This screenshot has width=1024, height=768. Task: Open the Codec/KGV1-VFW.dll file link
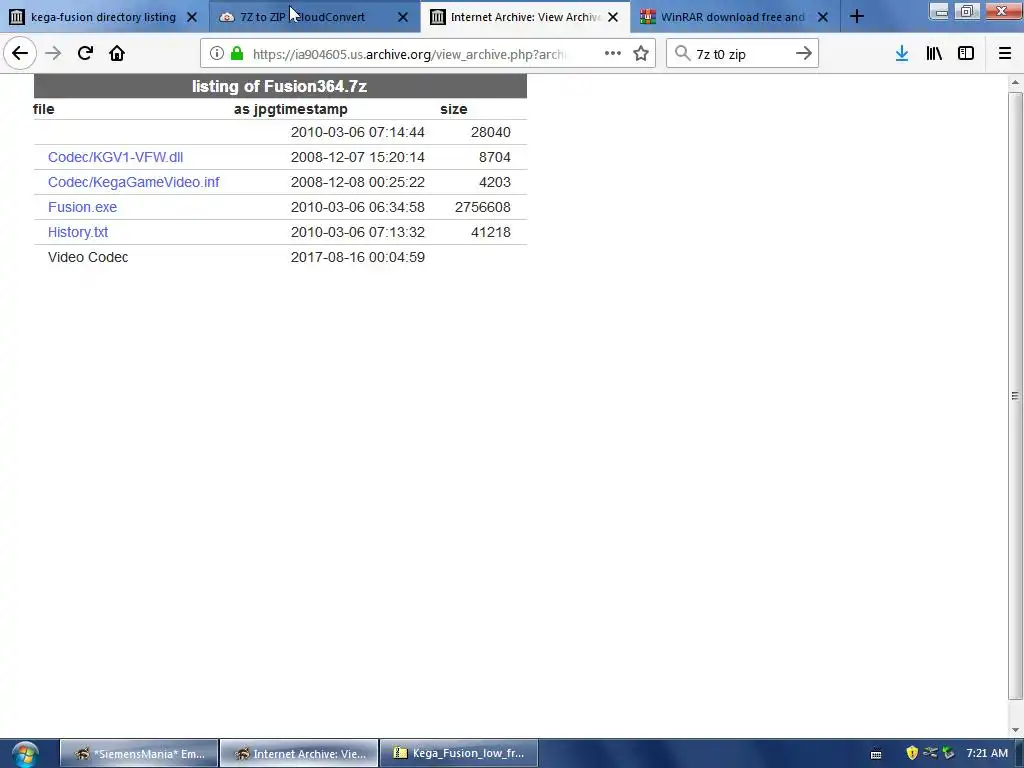116,157
